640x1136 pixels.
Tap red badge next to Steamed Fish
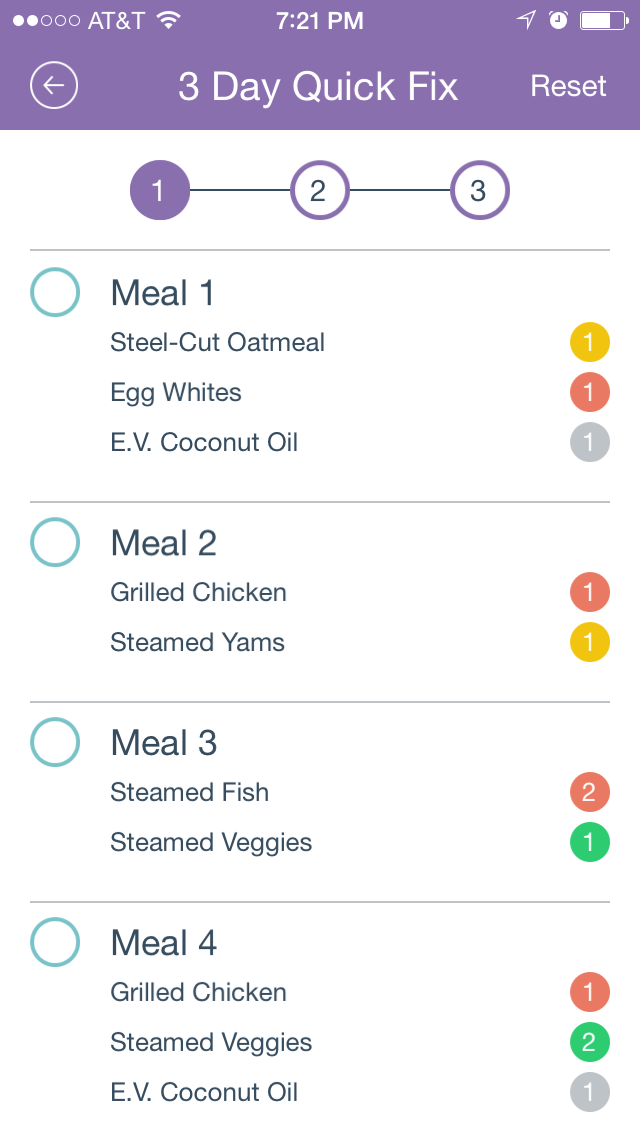[589, 792]
